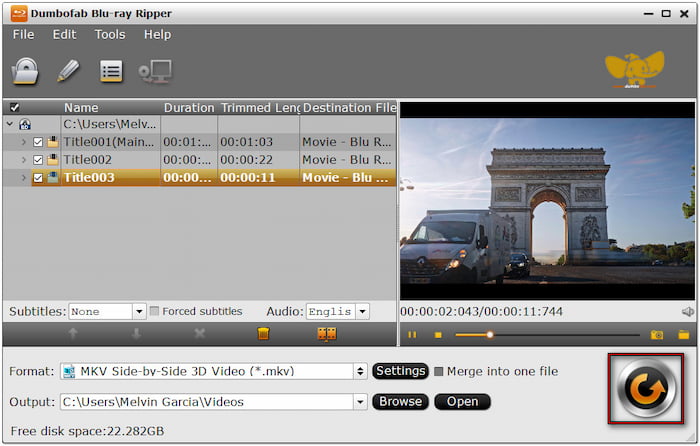Click the preview seek slider handle
The width and height of the screenshot is (700, 446).
pos(490,334)
